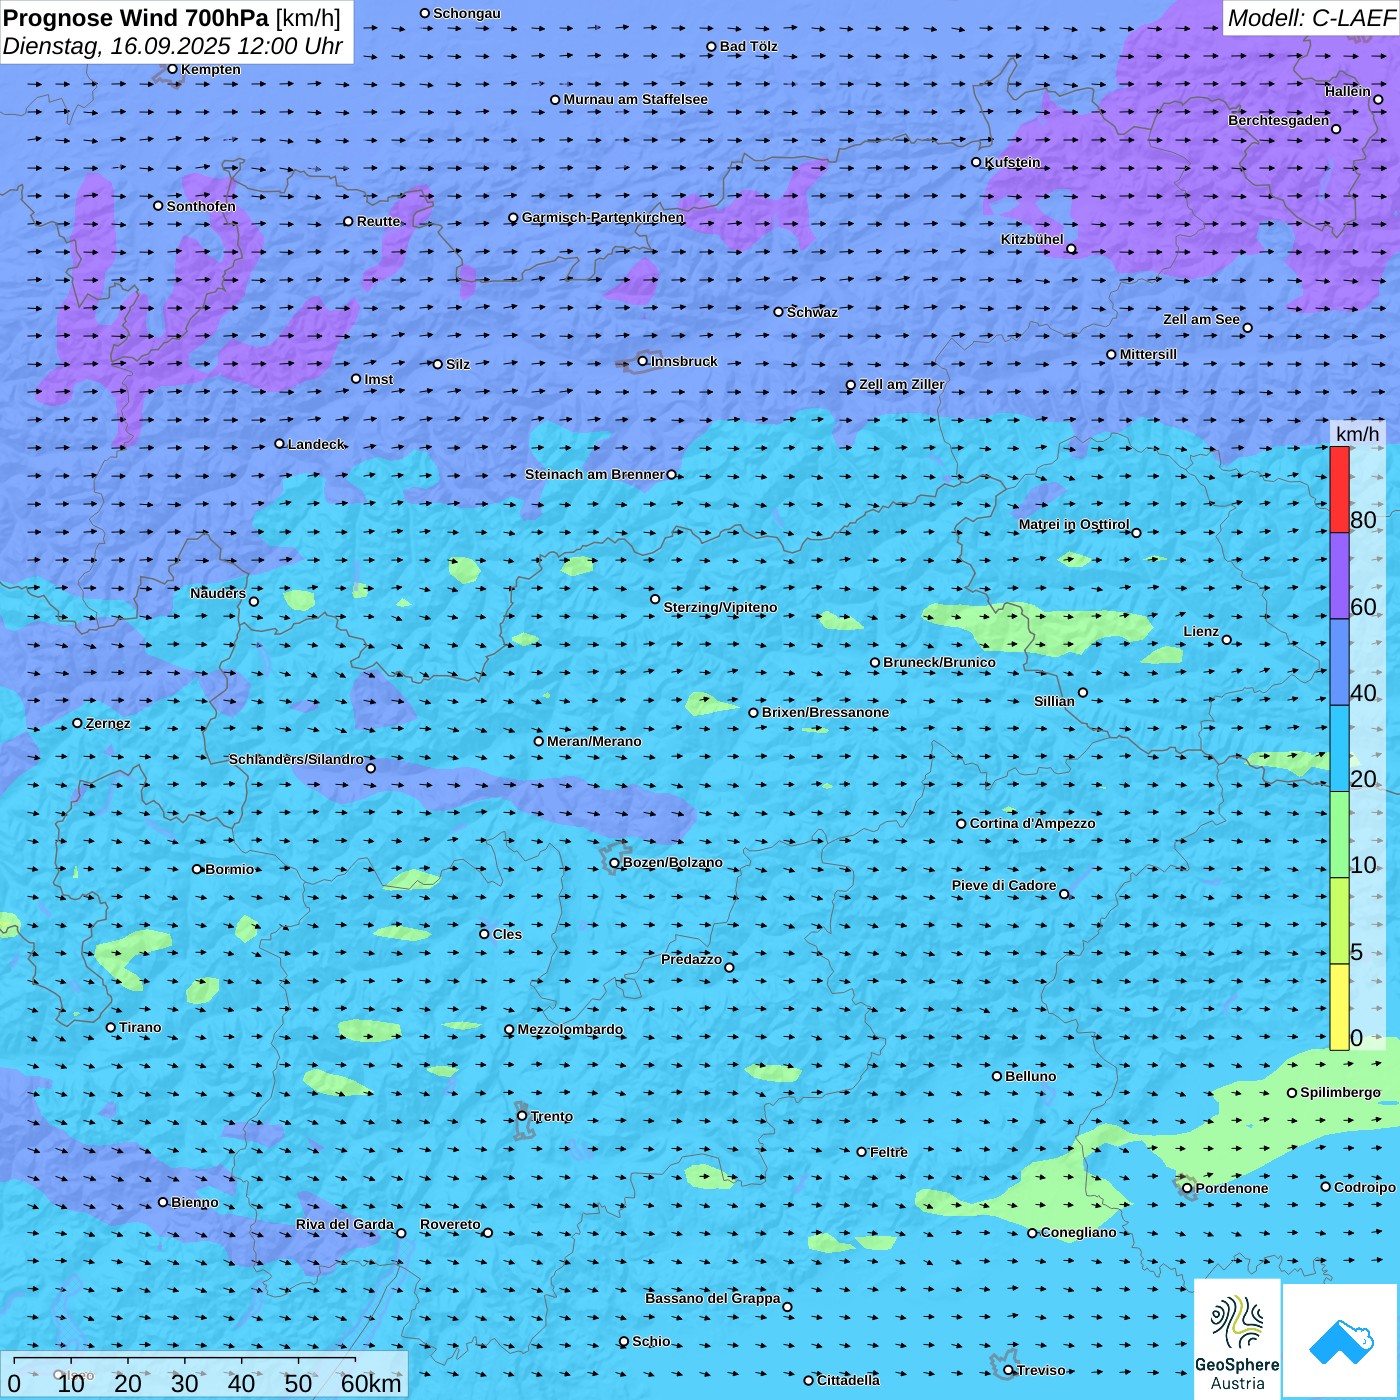This screenshot has width=1400, height=1400.
Task: Click the 'Brixen/Bressanone' town label
Action: (825, 712)
